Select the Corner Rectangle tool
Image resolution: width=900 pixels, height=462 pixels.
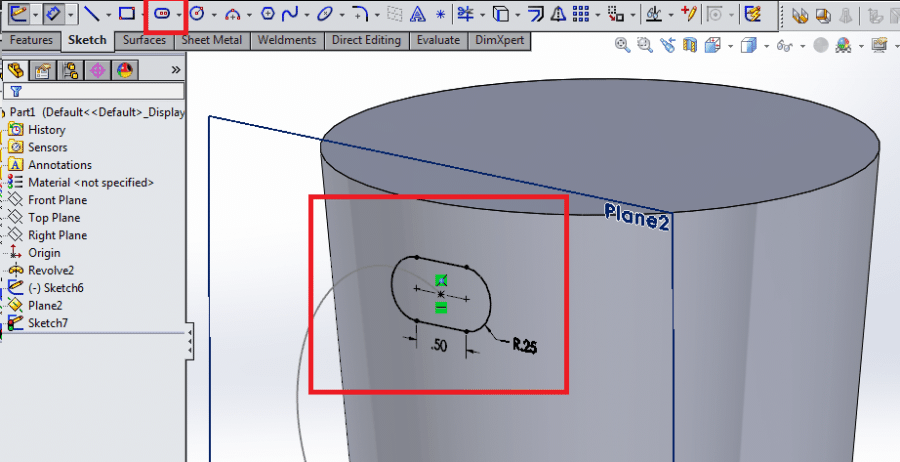coord(126,13)
